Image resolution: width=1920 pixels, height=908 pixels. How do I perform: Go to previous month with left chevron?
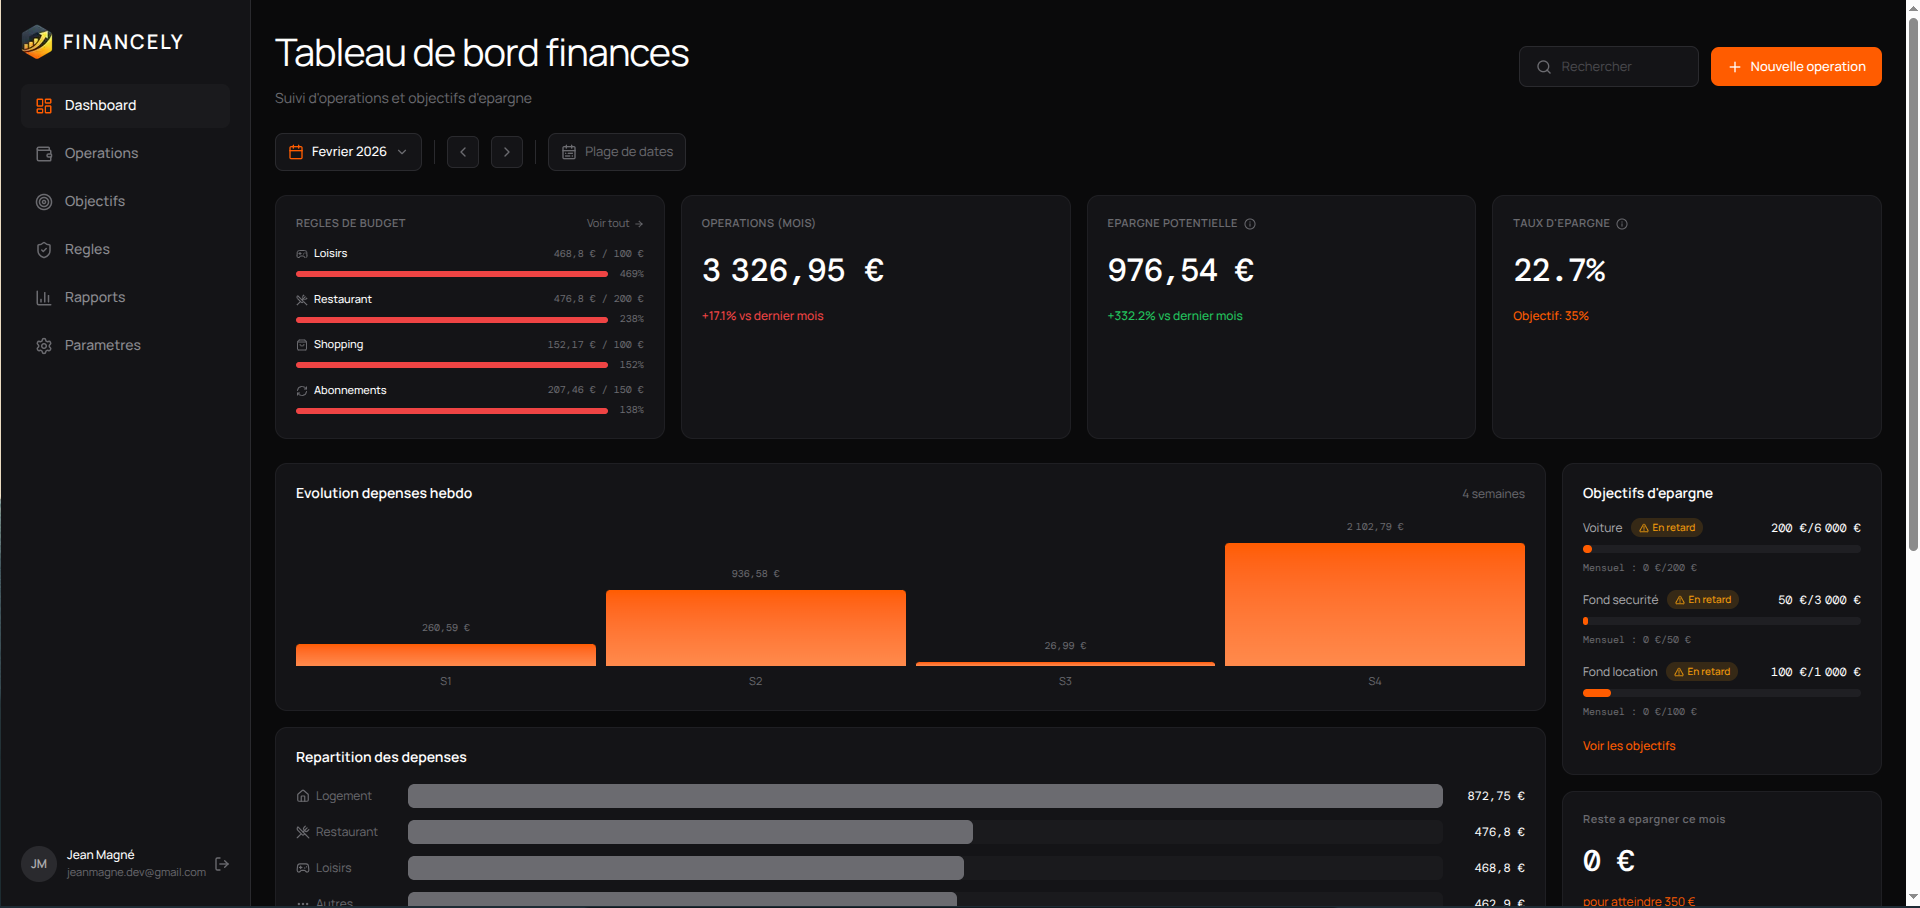tap(463, 152)
